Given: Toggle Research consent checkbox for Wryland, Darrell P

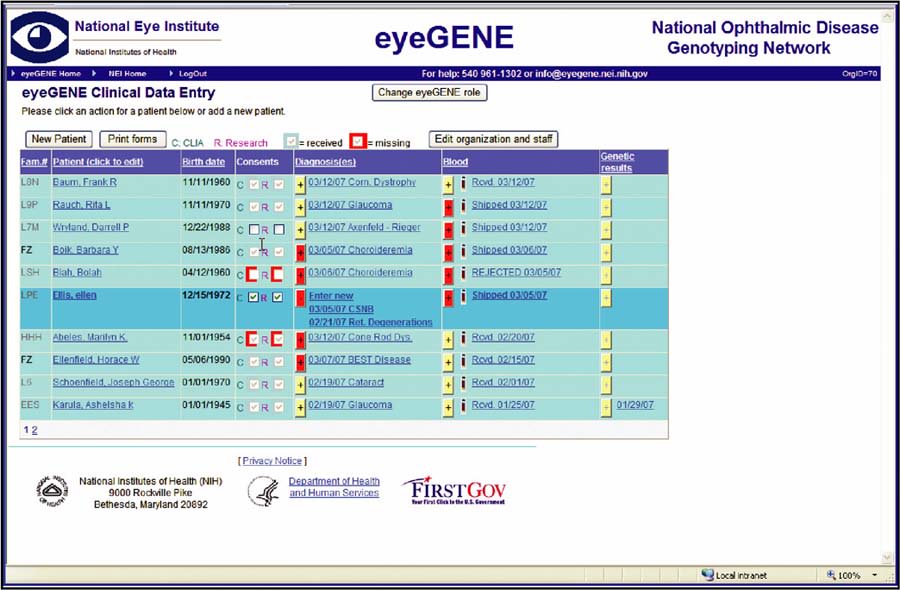Looking at the screenshot, I should tap(279, 230).
